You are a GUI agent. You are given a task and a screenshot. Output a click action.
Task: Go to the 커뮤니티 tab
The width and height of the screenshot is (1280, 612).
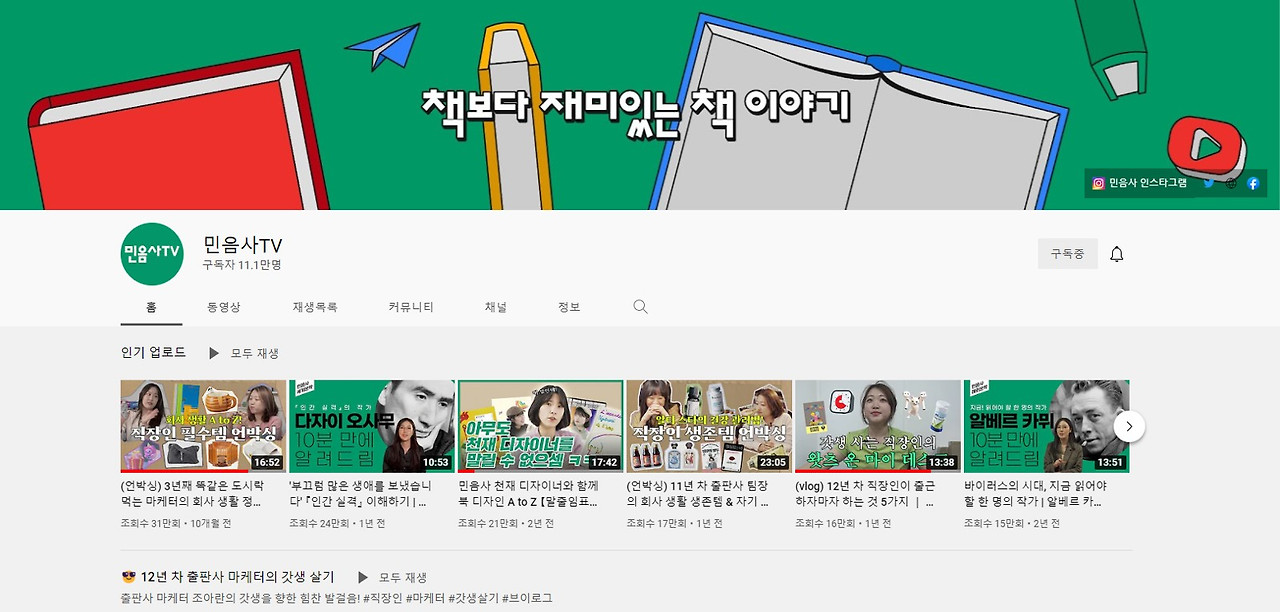[411, 307]
